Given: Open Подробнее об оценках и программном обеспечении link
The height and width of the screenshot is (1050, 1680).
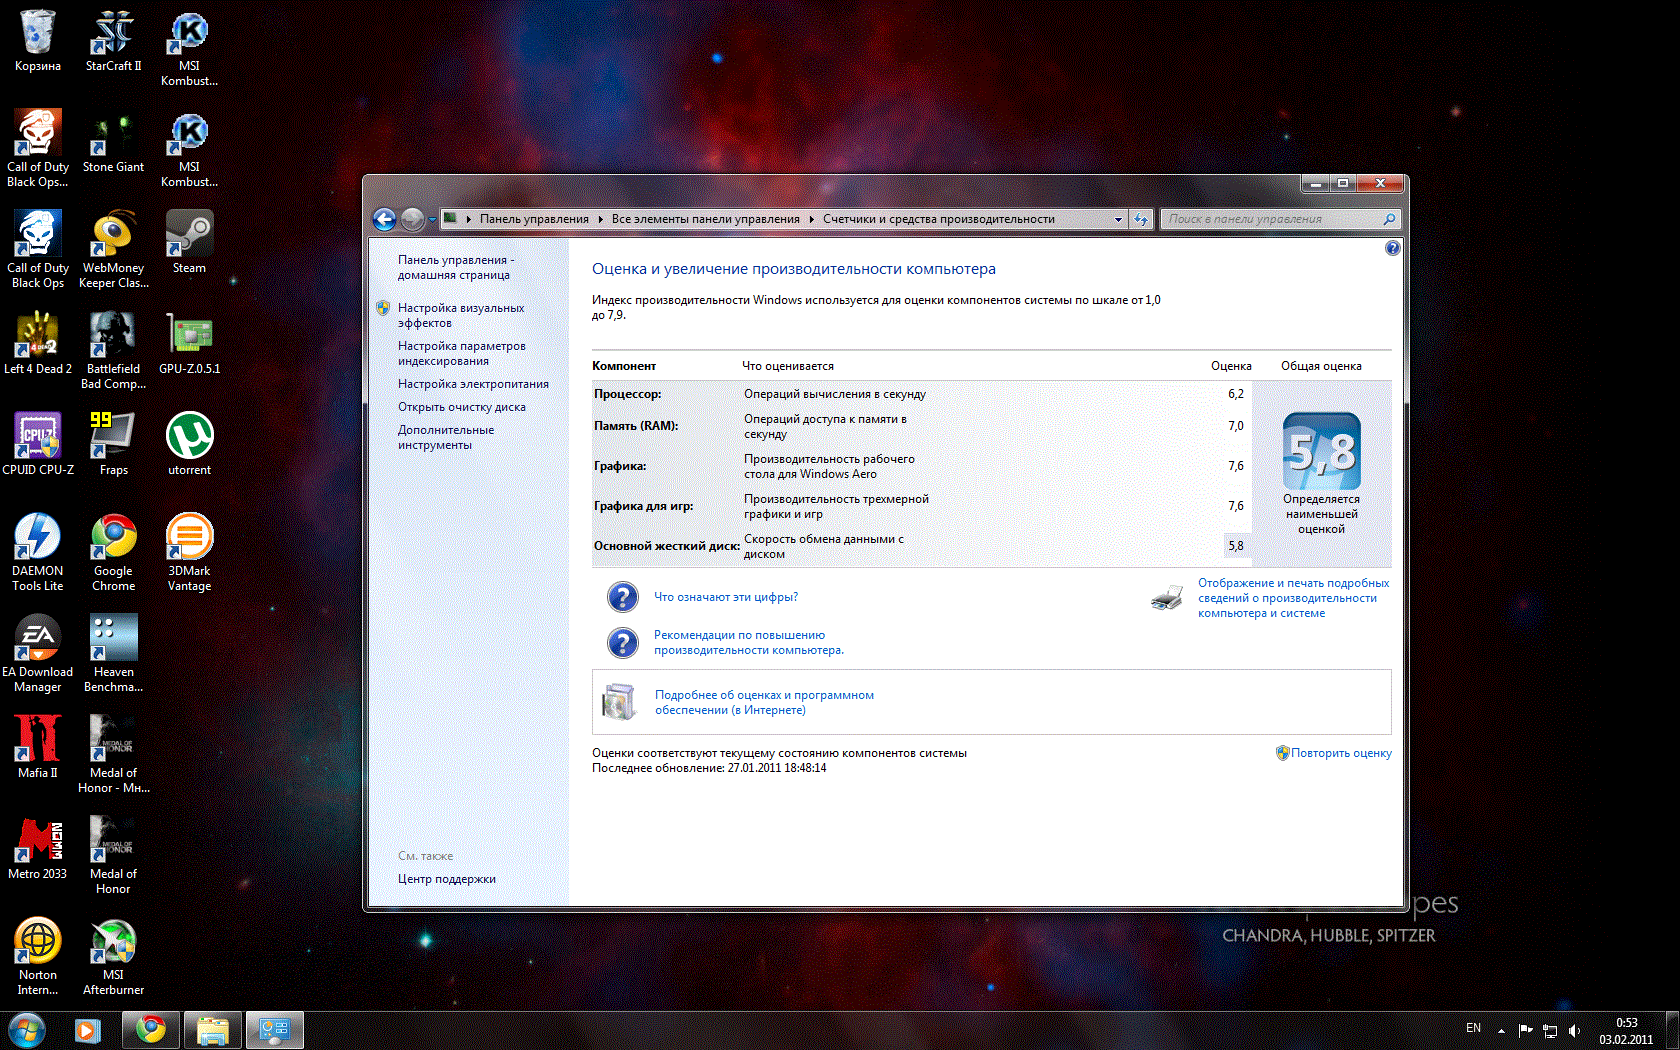Looking at the screenshot, I should (764, 702).
